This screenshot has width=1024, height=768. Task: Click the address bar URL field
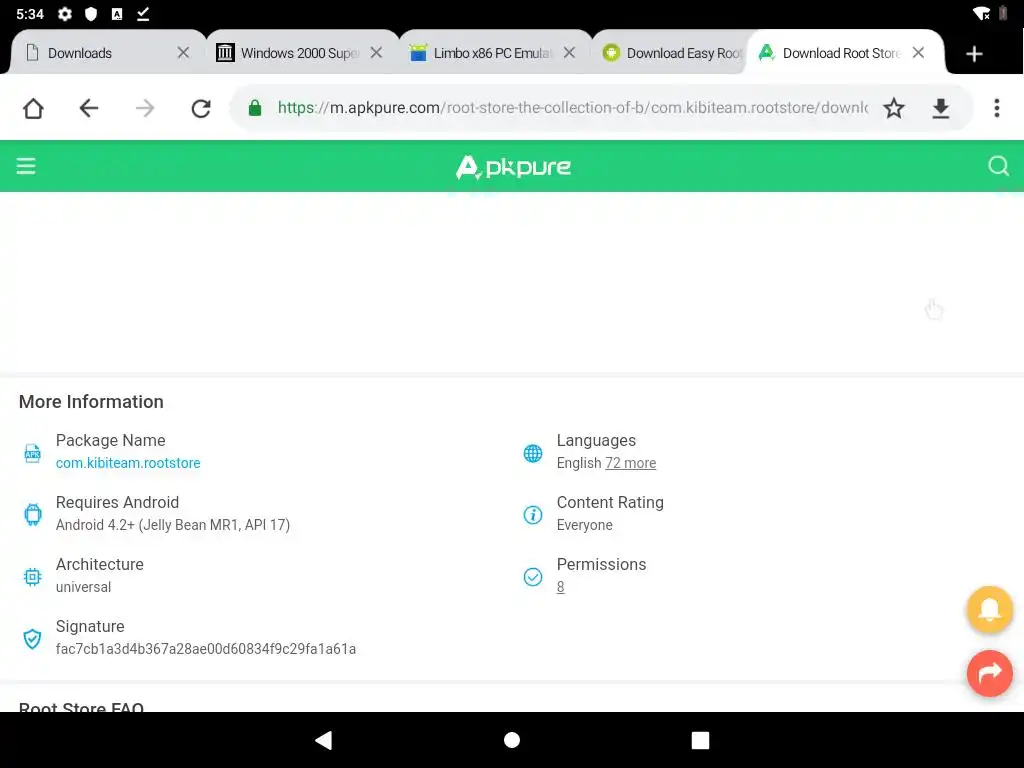[573, 108]
